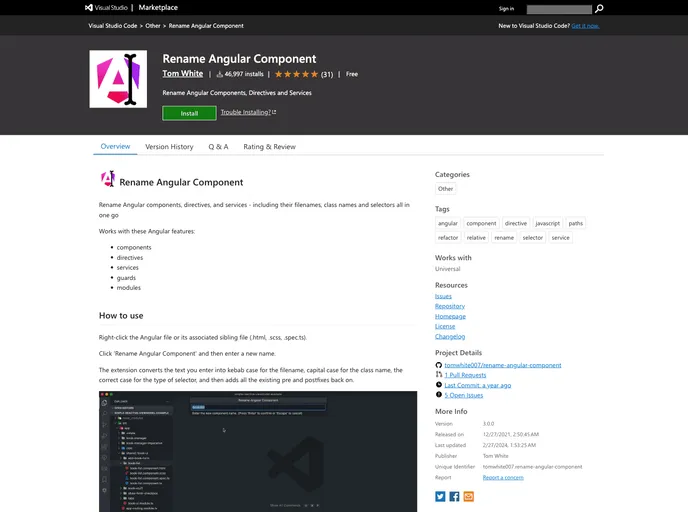688x512 pixels.
Task: Click the clock icon beside Last Commit
Action: [x=438, y=385]
